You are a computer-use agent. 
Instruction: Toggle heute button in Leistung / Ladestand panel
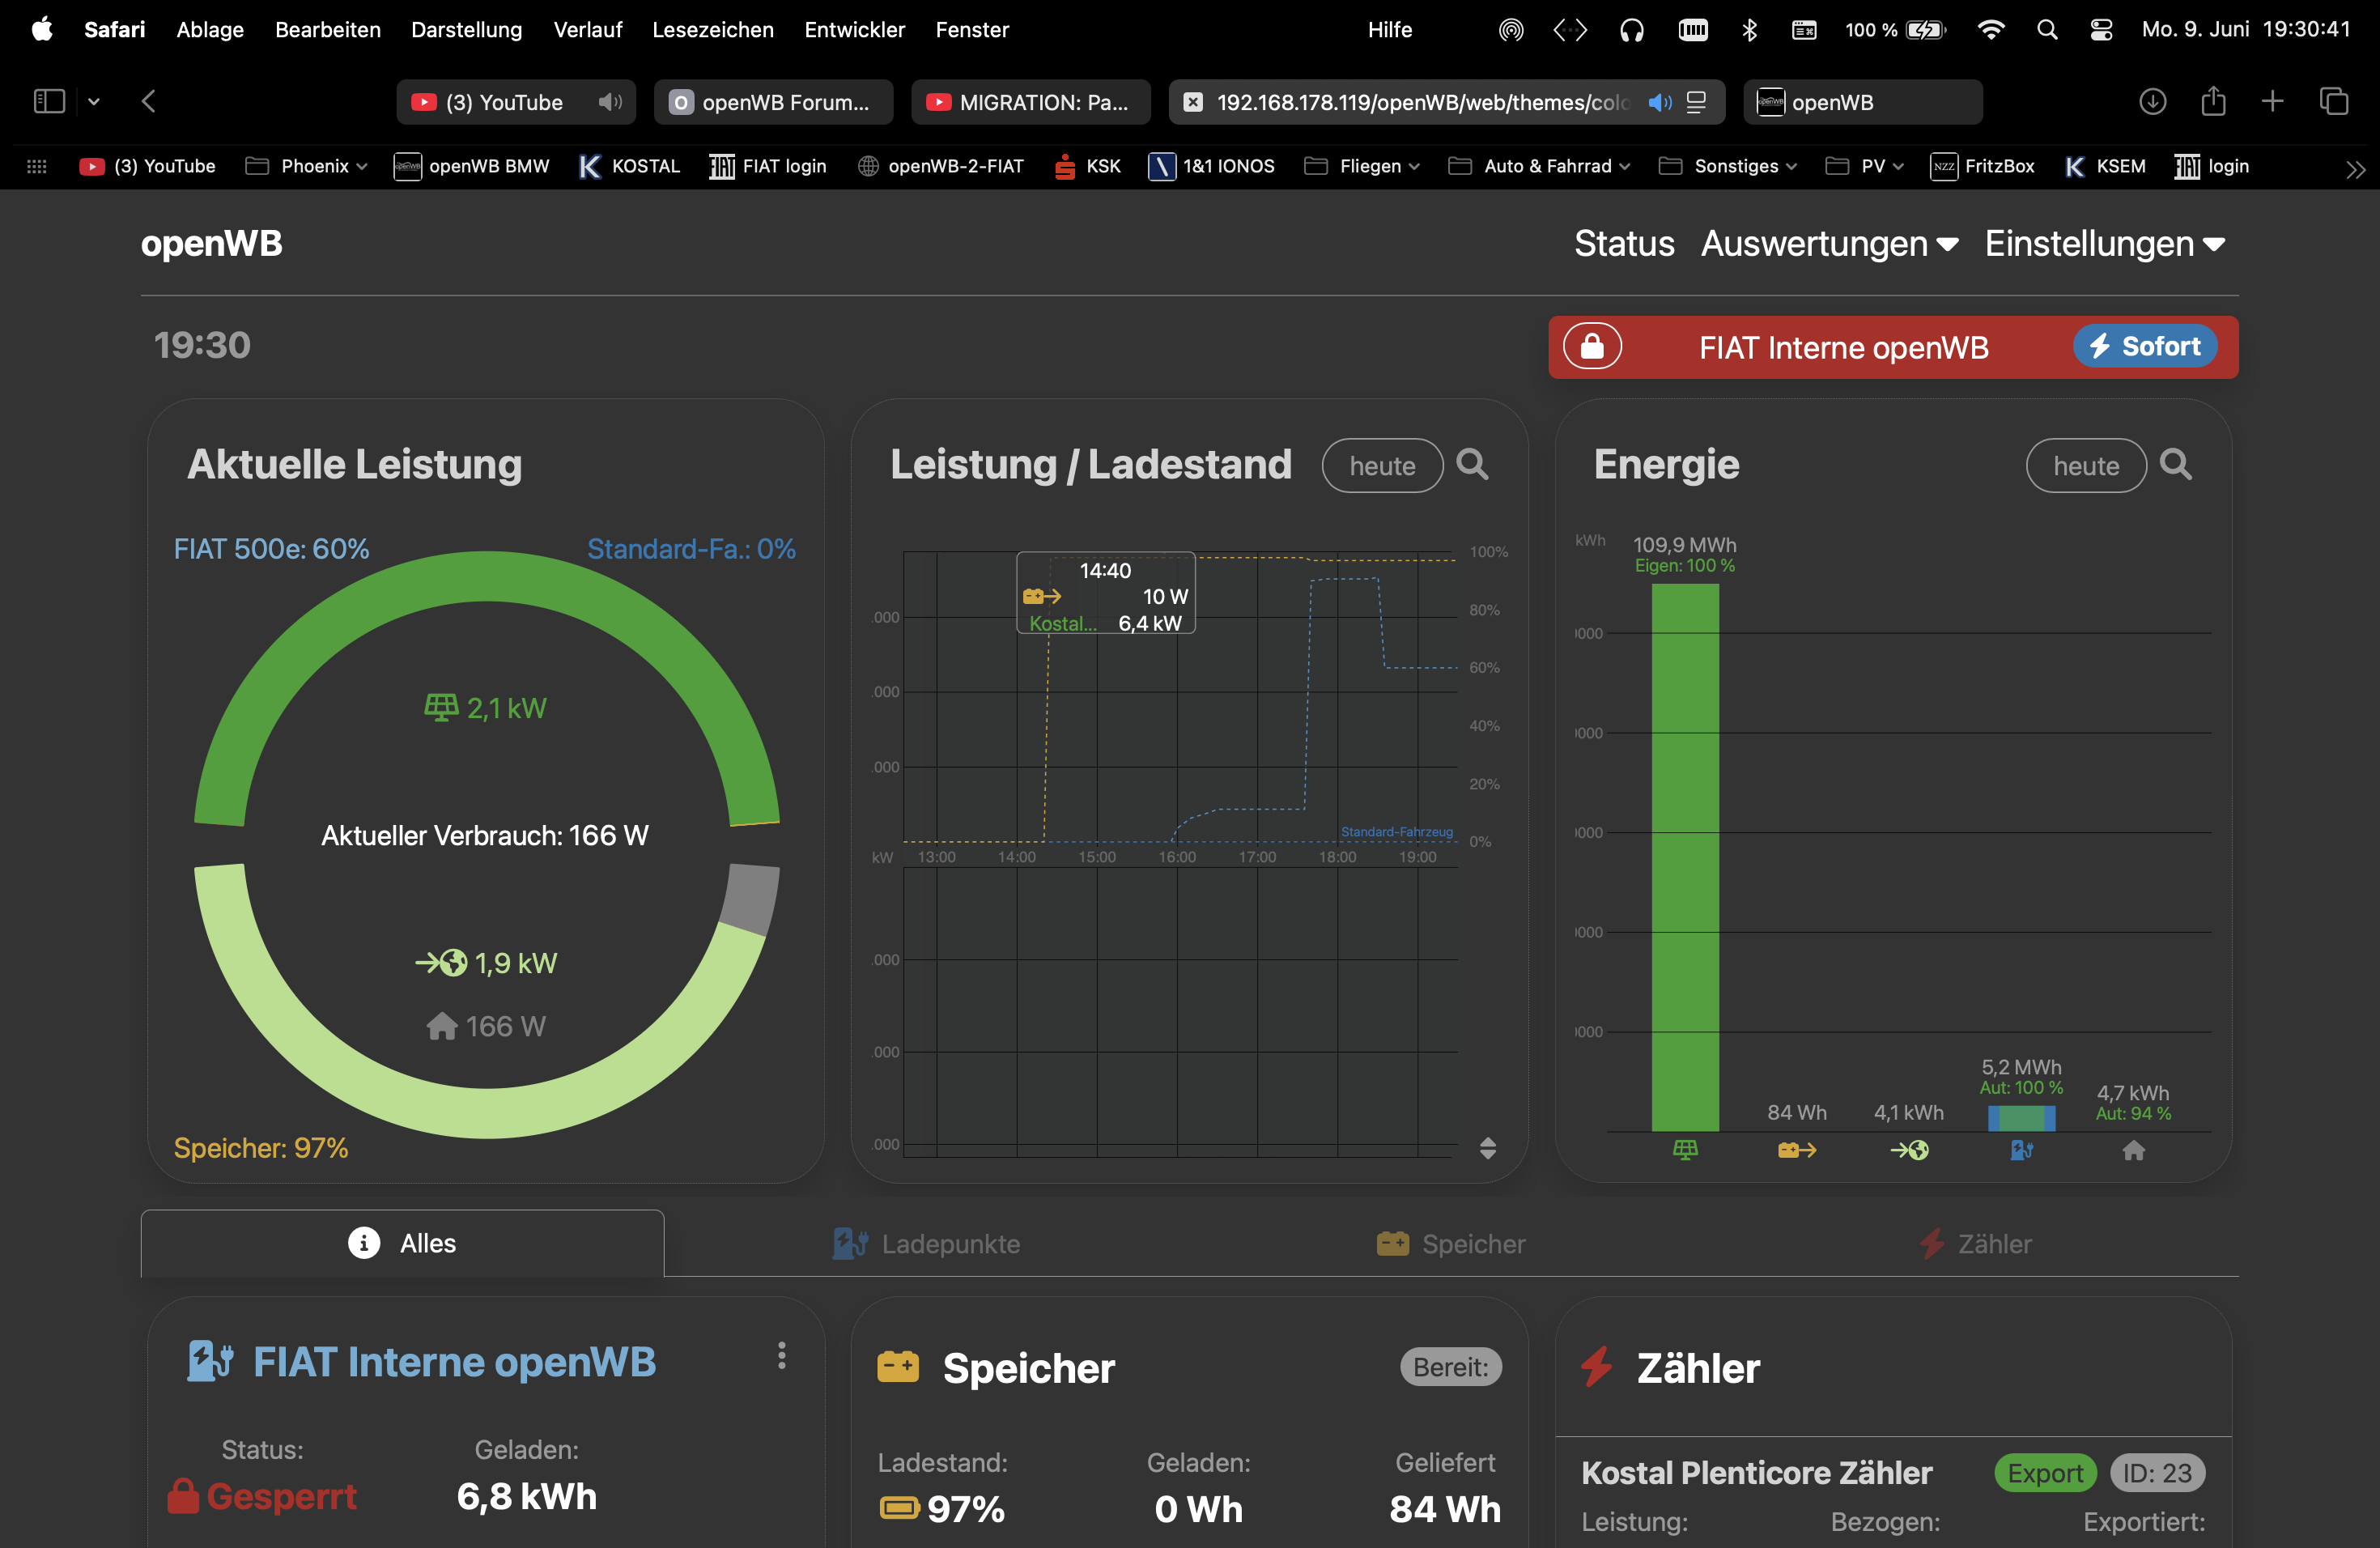click(x=1382, y=466)
